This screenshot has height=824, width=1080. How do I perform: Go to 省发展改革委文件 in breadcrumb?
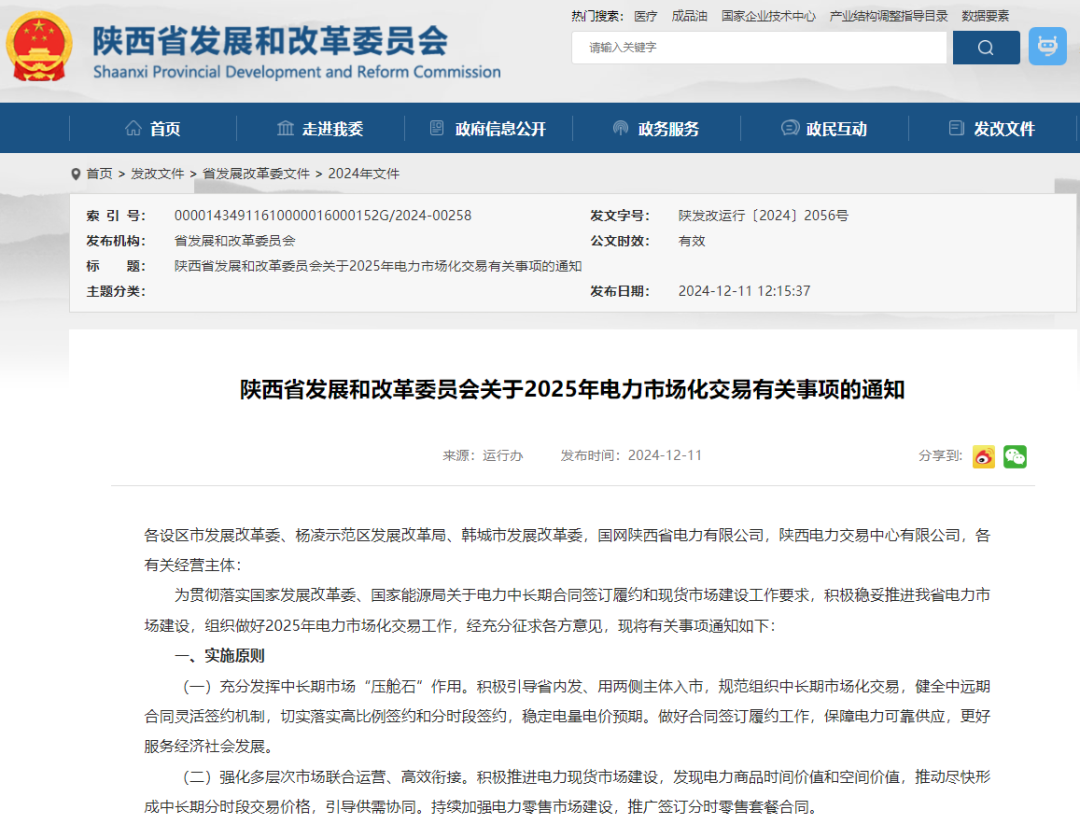click(256, 174)
